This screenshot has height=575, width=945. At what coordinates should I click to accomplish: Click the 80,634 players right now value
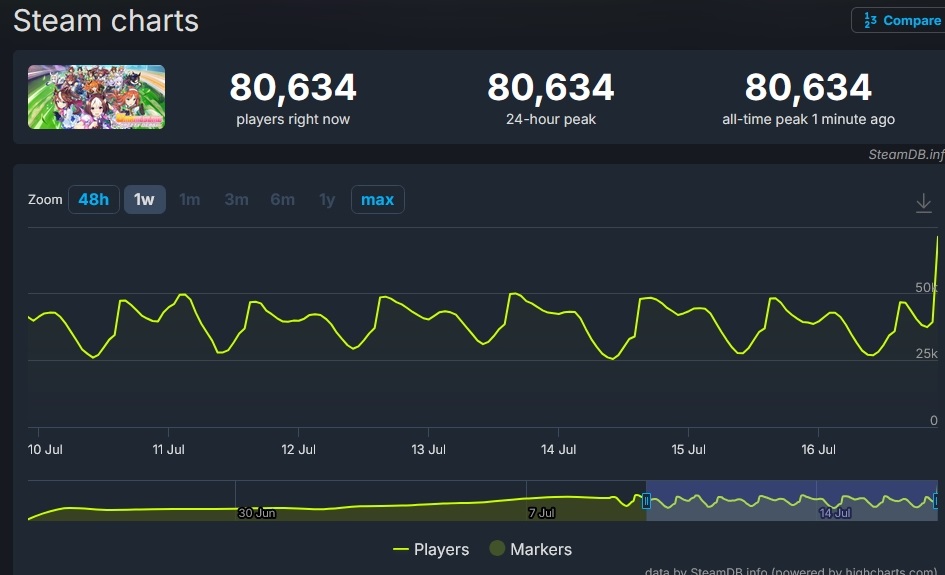point(293,87)
